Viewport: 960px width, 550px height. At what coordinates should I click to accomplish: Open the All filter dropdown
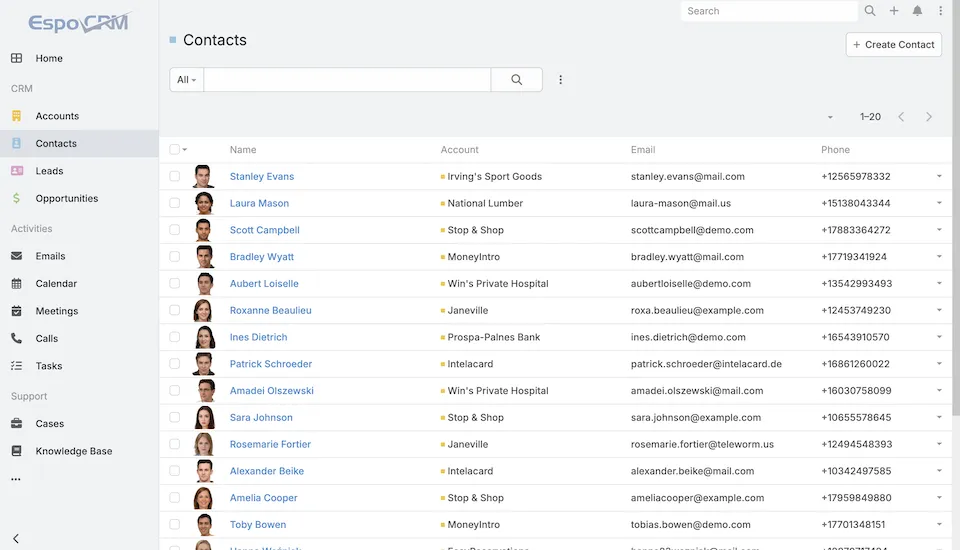tap(186, 80)
